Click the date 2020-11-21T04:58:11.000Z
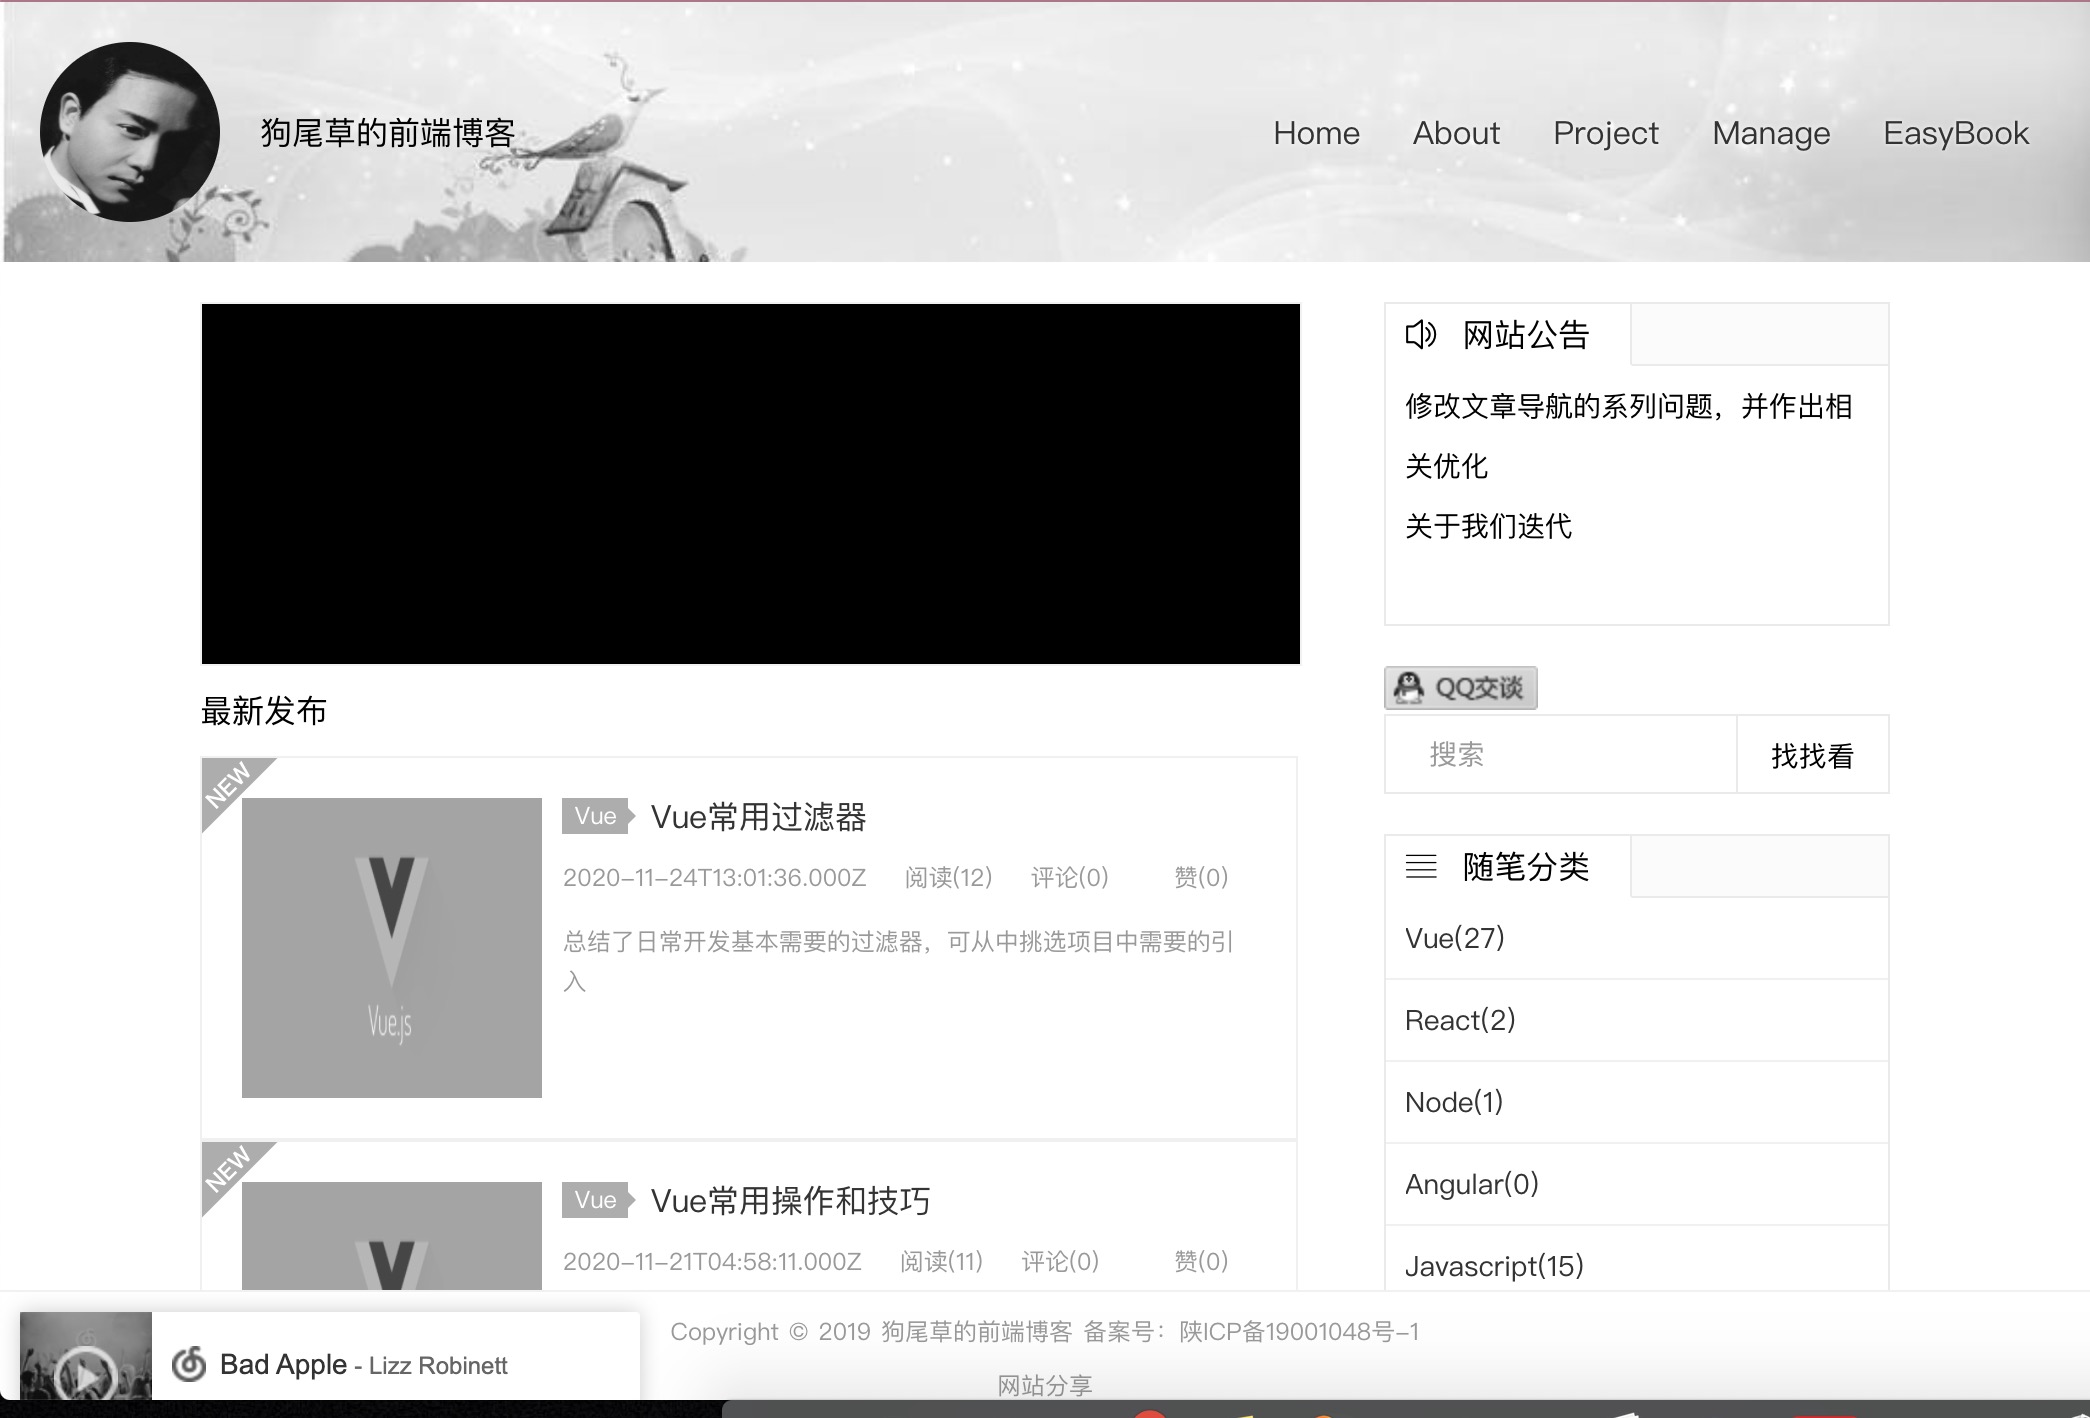Screen dimensions: 2090x1418 [712, 1261]
